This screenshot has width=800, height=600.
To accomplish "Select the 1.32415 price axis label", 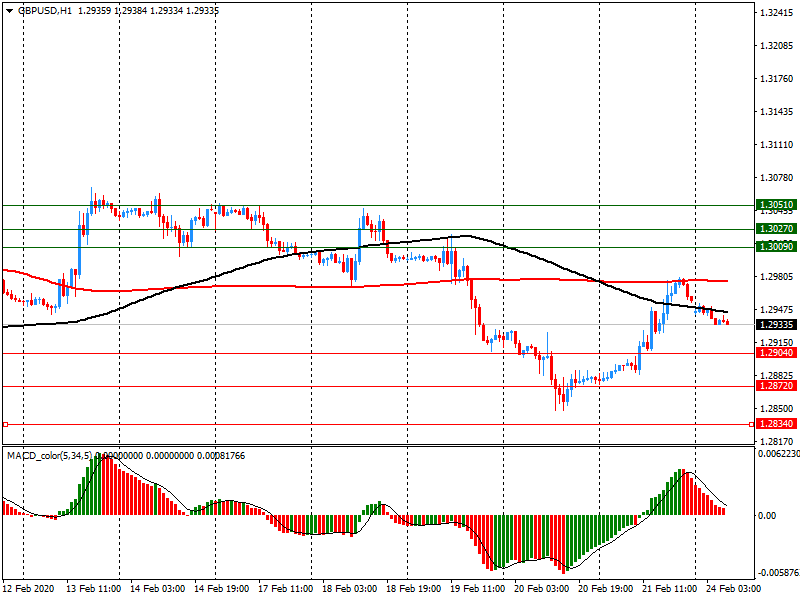I will (x=777, y=13).
